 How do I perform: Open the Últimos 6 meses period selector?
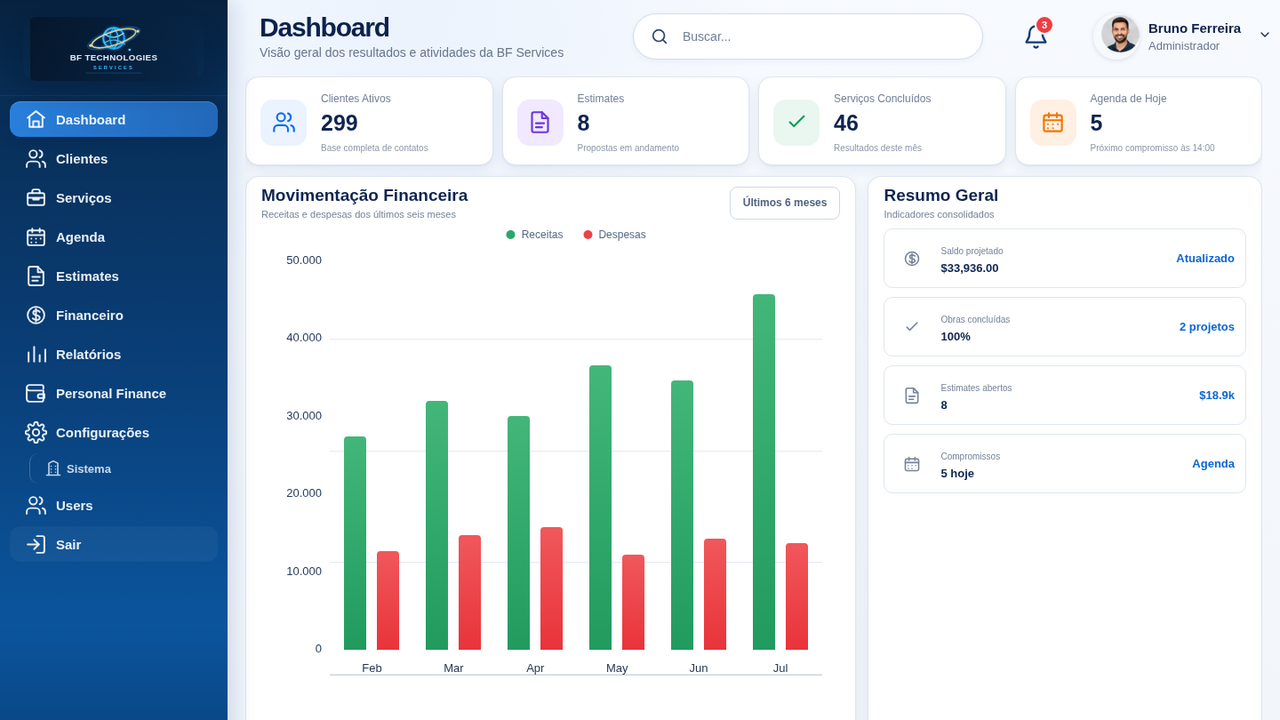pos(785,203)
